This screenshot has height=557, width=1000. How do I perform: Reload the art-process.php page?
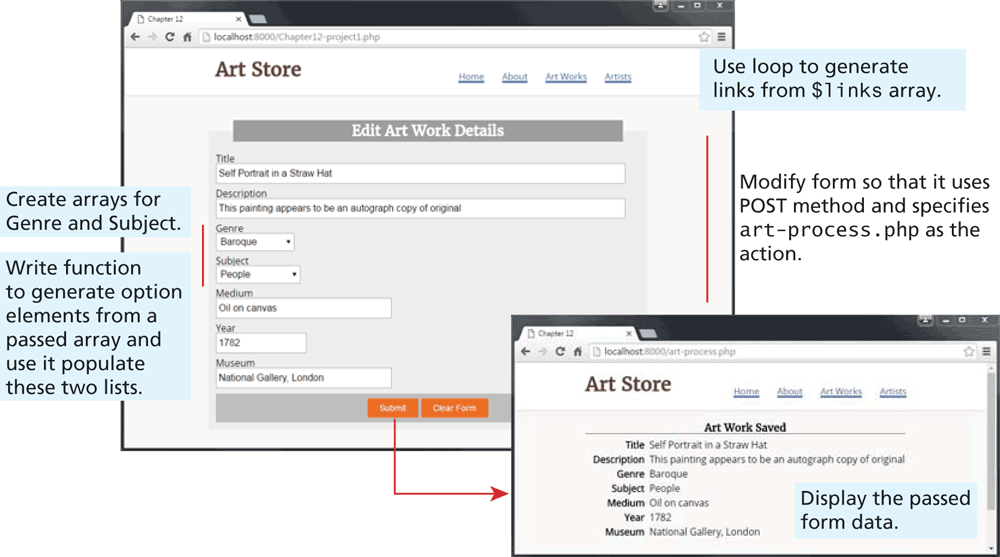point(560,352)
